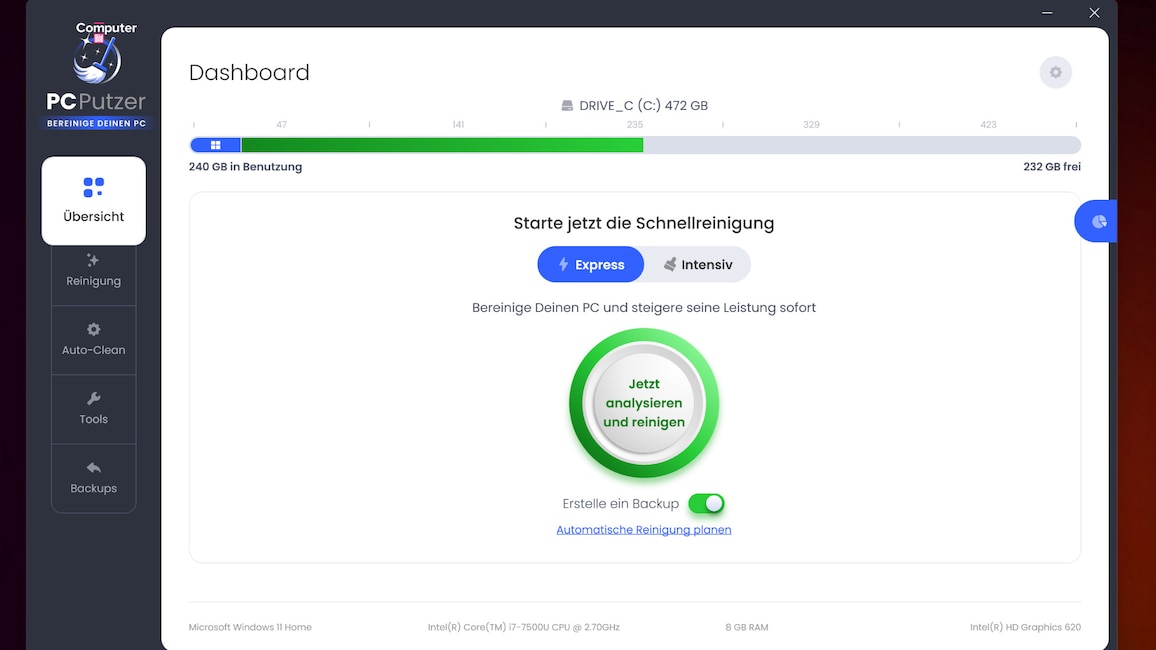Click the Tools wrench icon
Image resolution: width=1156 pixels, height=650 pixels.
94,399
